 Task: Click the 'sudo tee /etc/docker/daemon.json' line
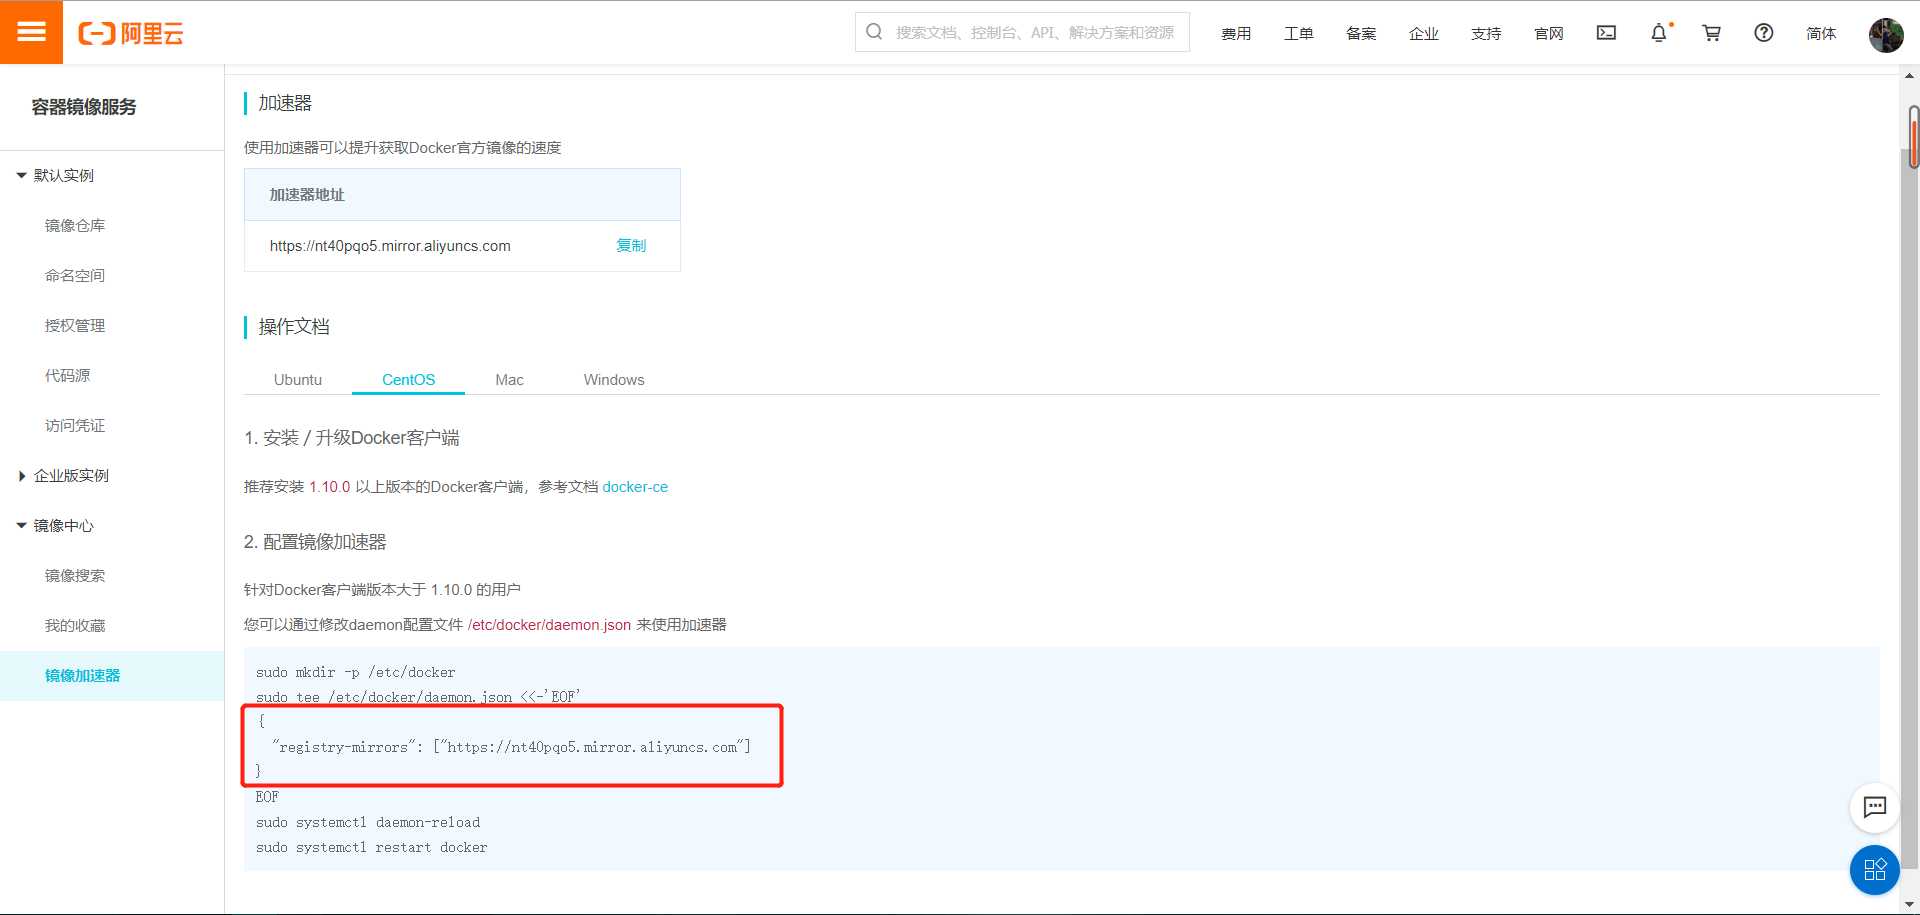click(x=418, y=697)
